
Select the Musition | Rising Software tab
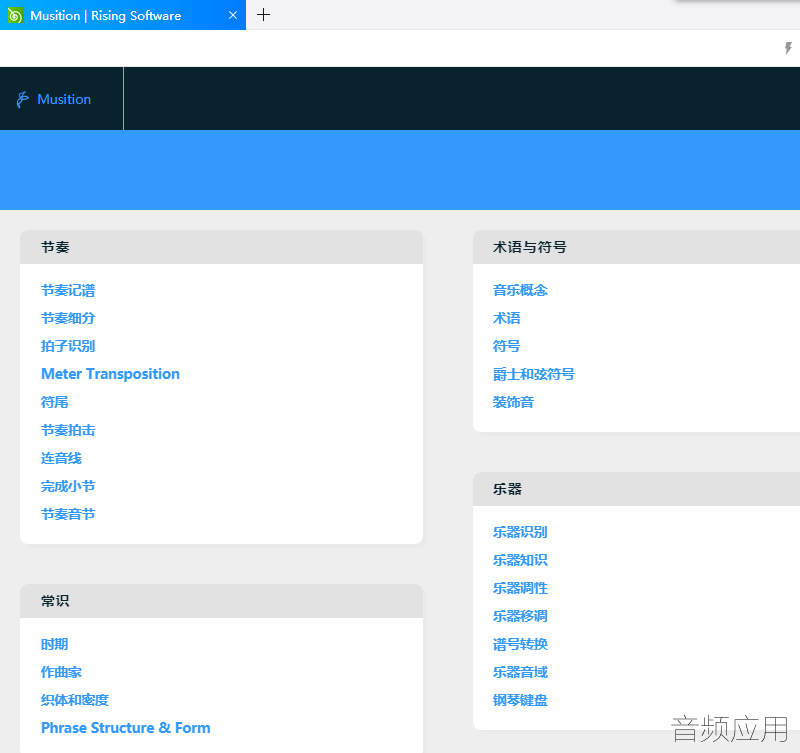click(122, 15)
